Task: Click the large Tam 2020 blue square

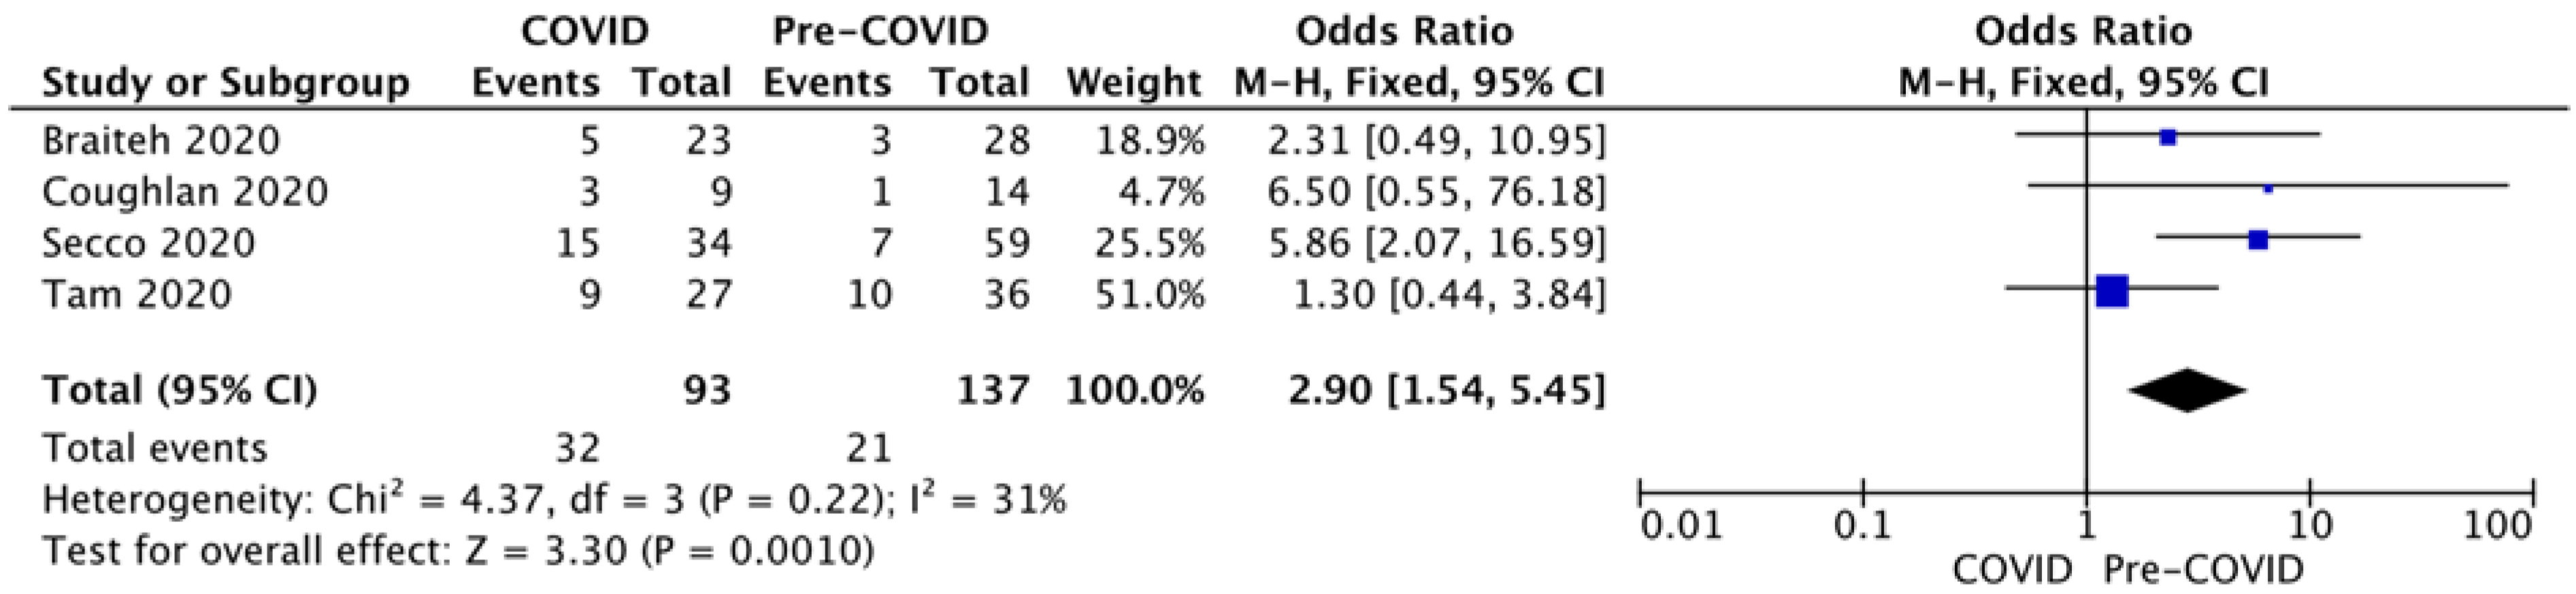Action: (x=2112, y=291)
